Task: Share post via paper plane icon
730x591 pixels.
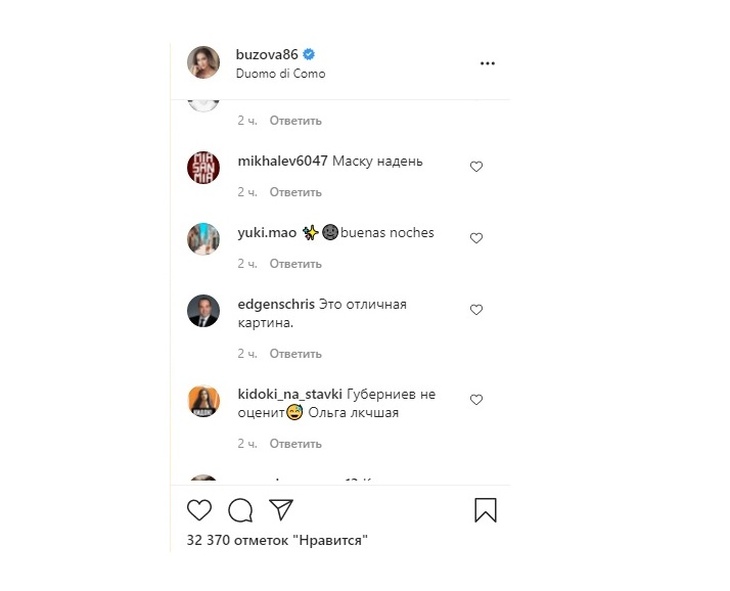Action: coord(281,510)
